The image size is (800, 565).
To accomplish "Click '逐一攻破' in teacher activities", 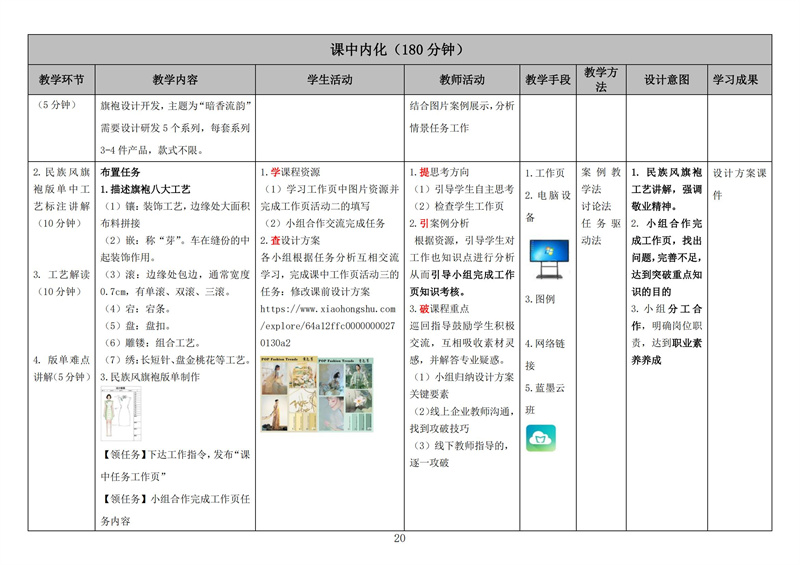I will pyautogui.click(x=429, y=463).
